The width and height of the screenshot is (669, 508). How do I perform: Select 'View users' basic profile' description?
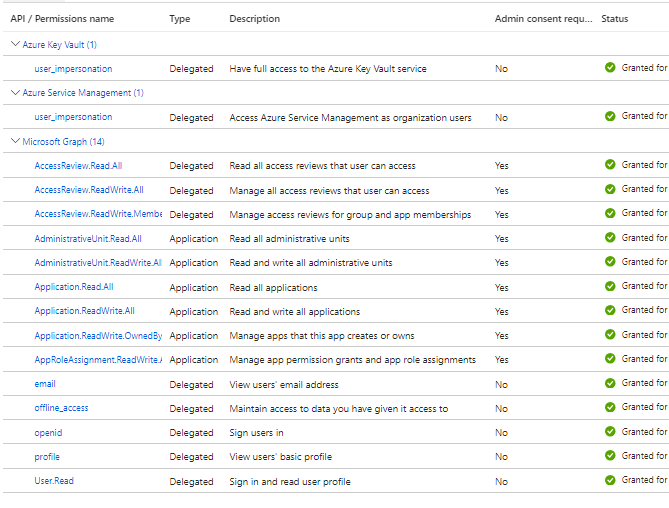pyautogui.click(x=281, y=457)
